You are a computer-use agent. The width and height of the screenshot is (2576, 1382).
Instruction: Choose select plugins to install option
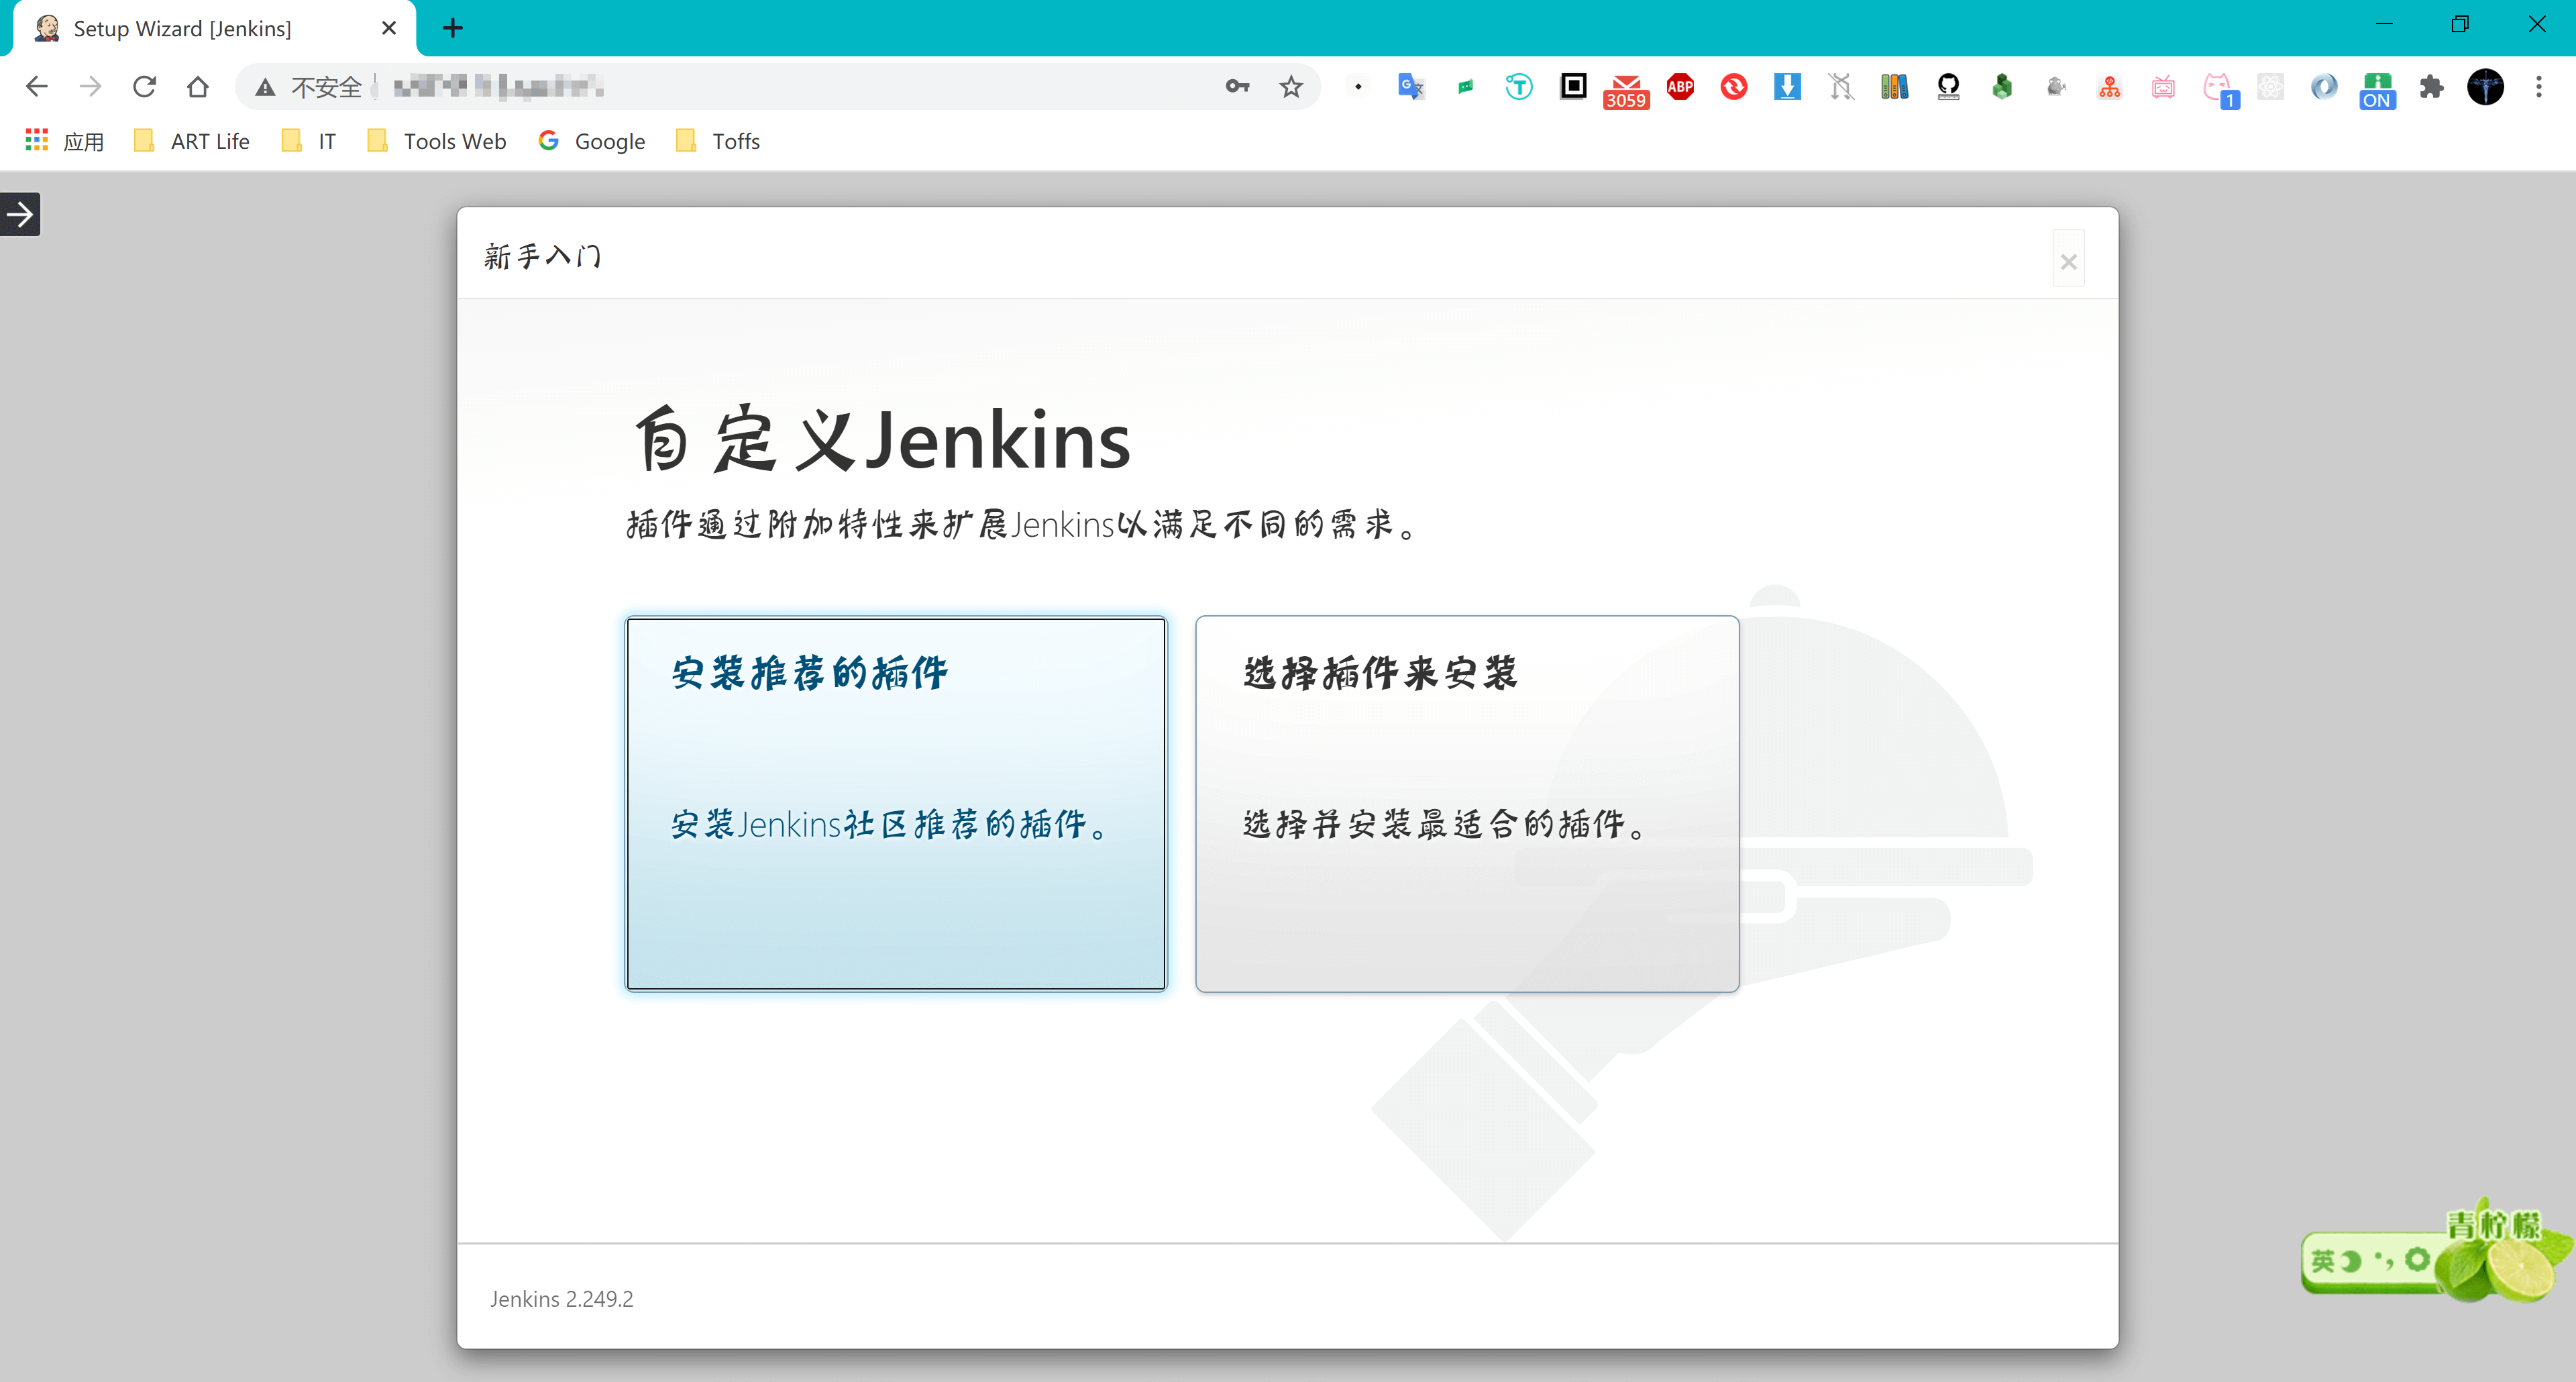click(1466, 803)
